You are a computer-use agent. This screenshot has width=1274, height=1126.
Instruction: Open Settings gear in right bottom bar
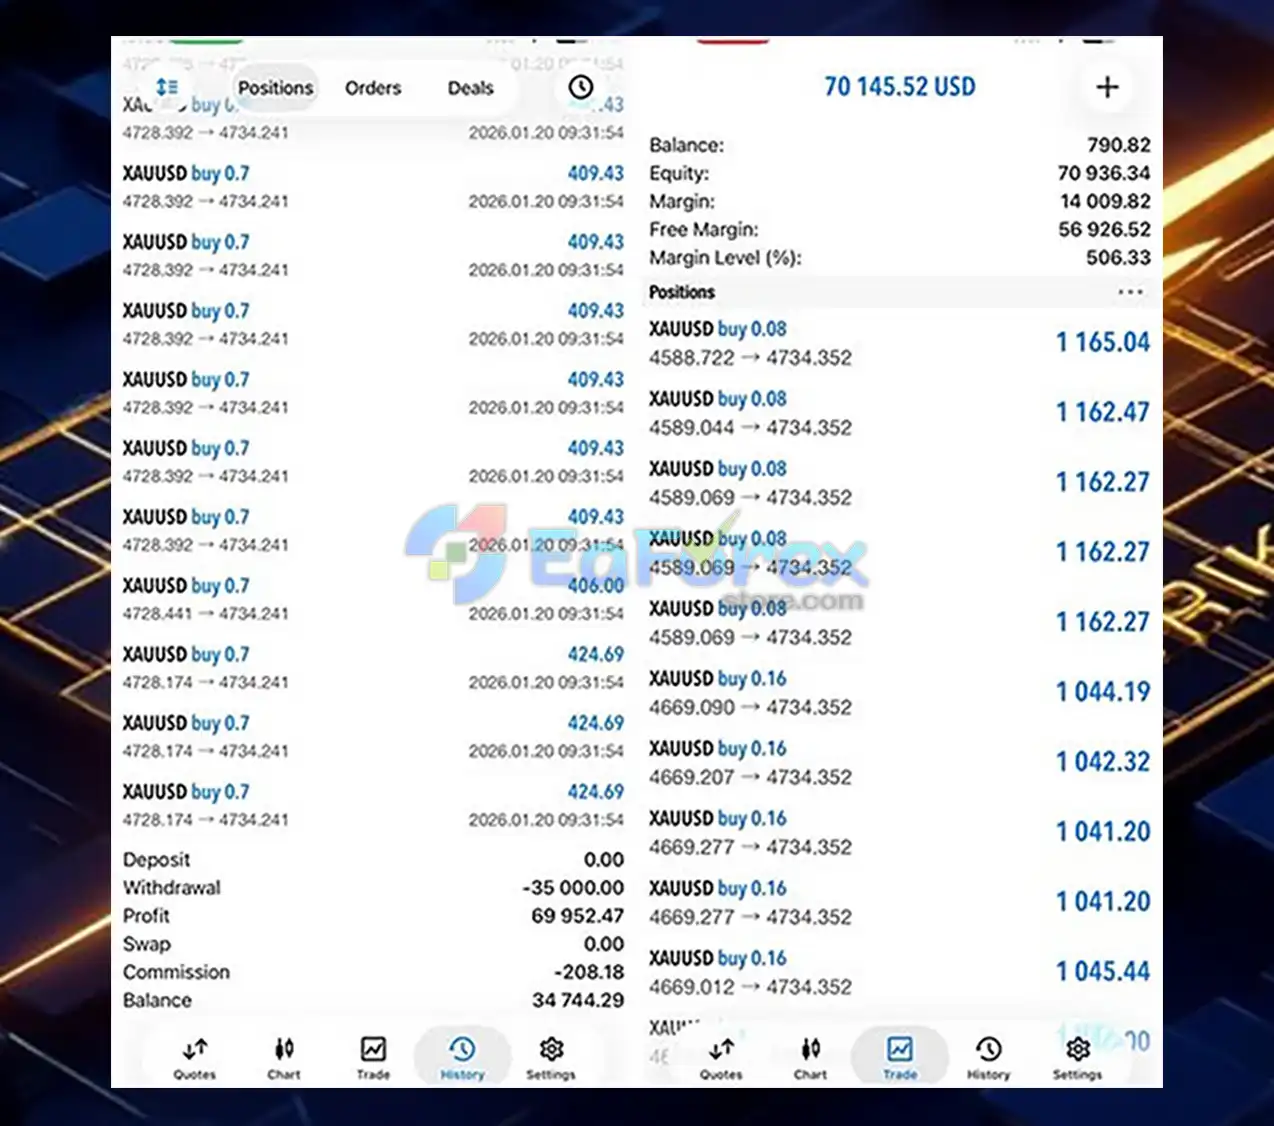pos(1077,1058)
